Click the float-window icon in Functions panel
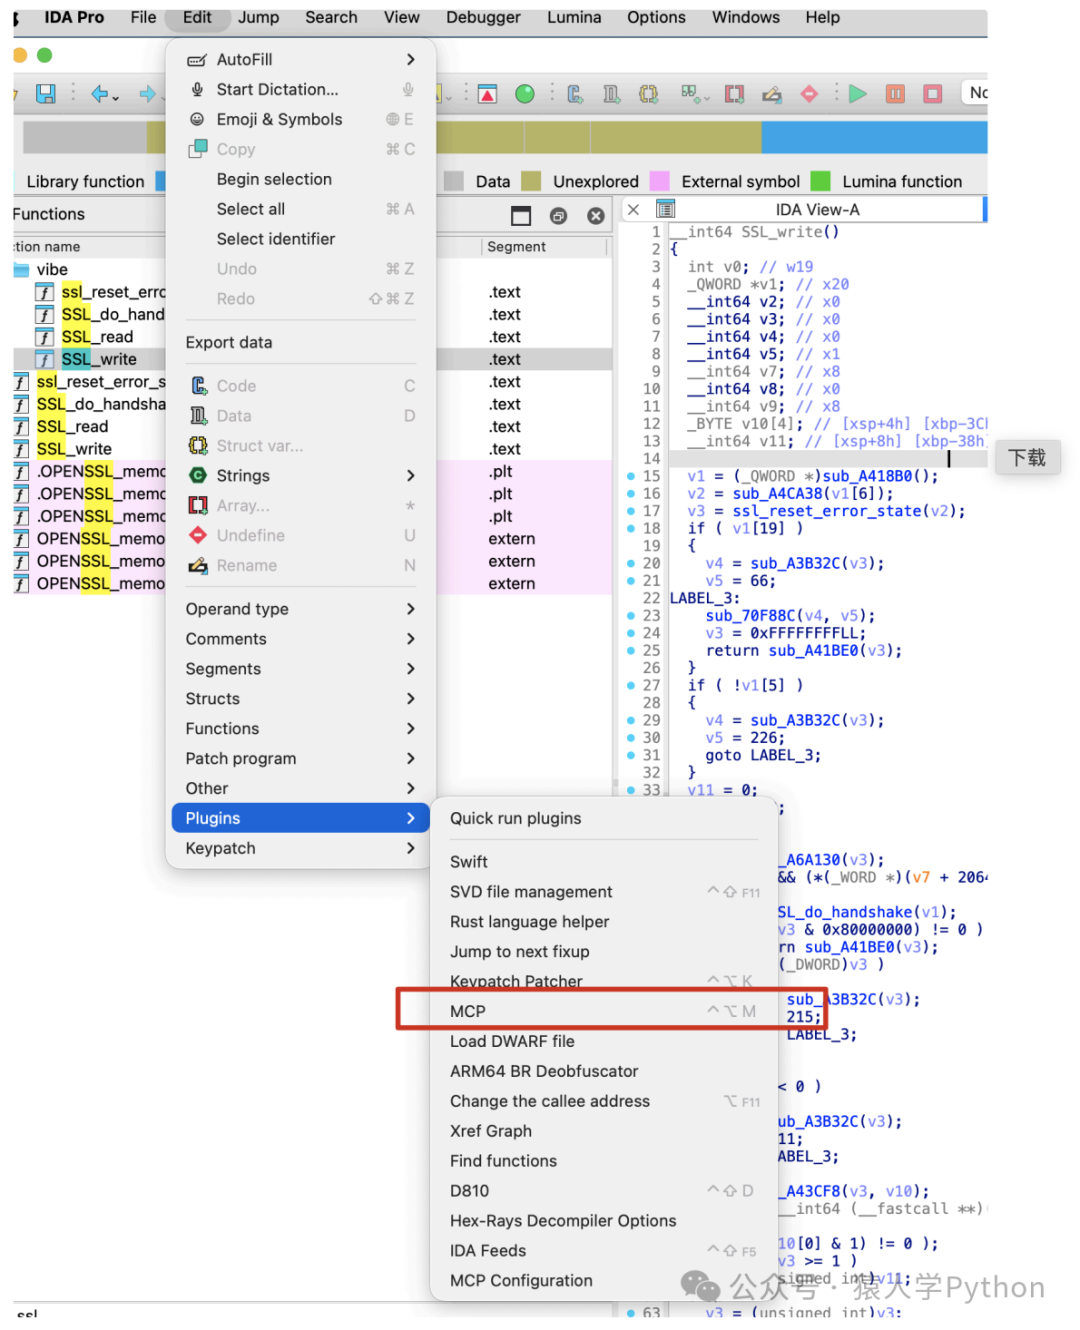The width and height of the screenshot is (1080, 1330). [558, 216]
